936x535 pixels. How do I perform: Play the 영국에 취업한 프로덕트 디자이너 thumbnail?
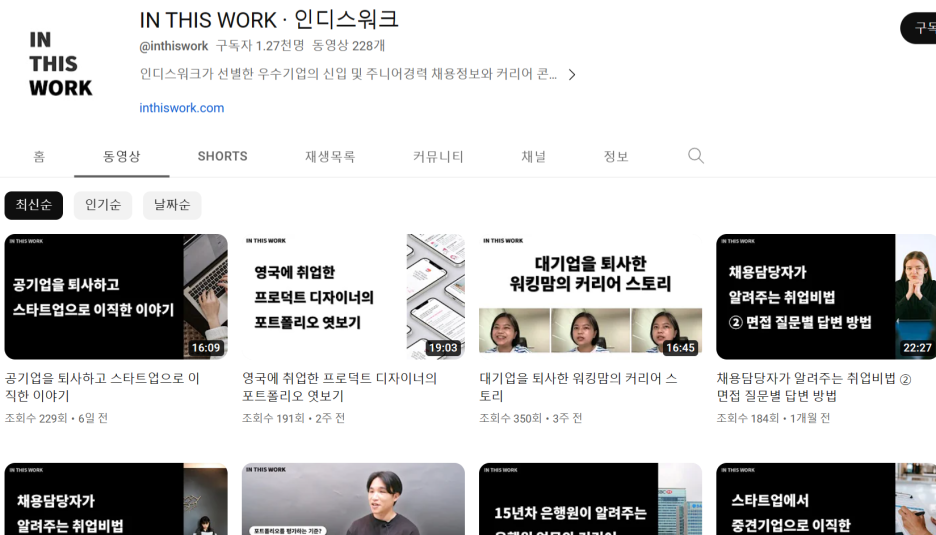click(x=353, y=297)
